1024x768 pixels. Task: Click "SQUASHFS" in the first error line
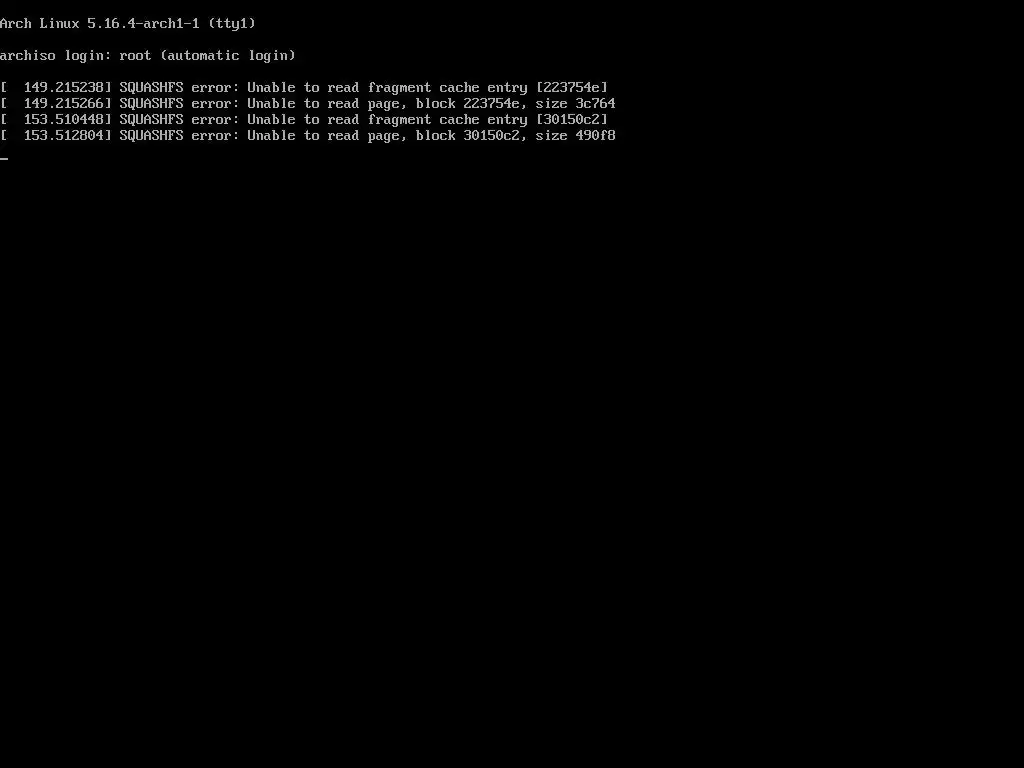pyautogui.click(x=152, y=88)
